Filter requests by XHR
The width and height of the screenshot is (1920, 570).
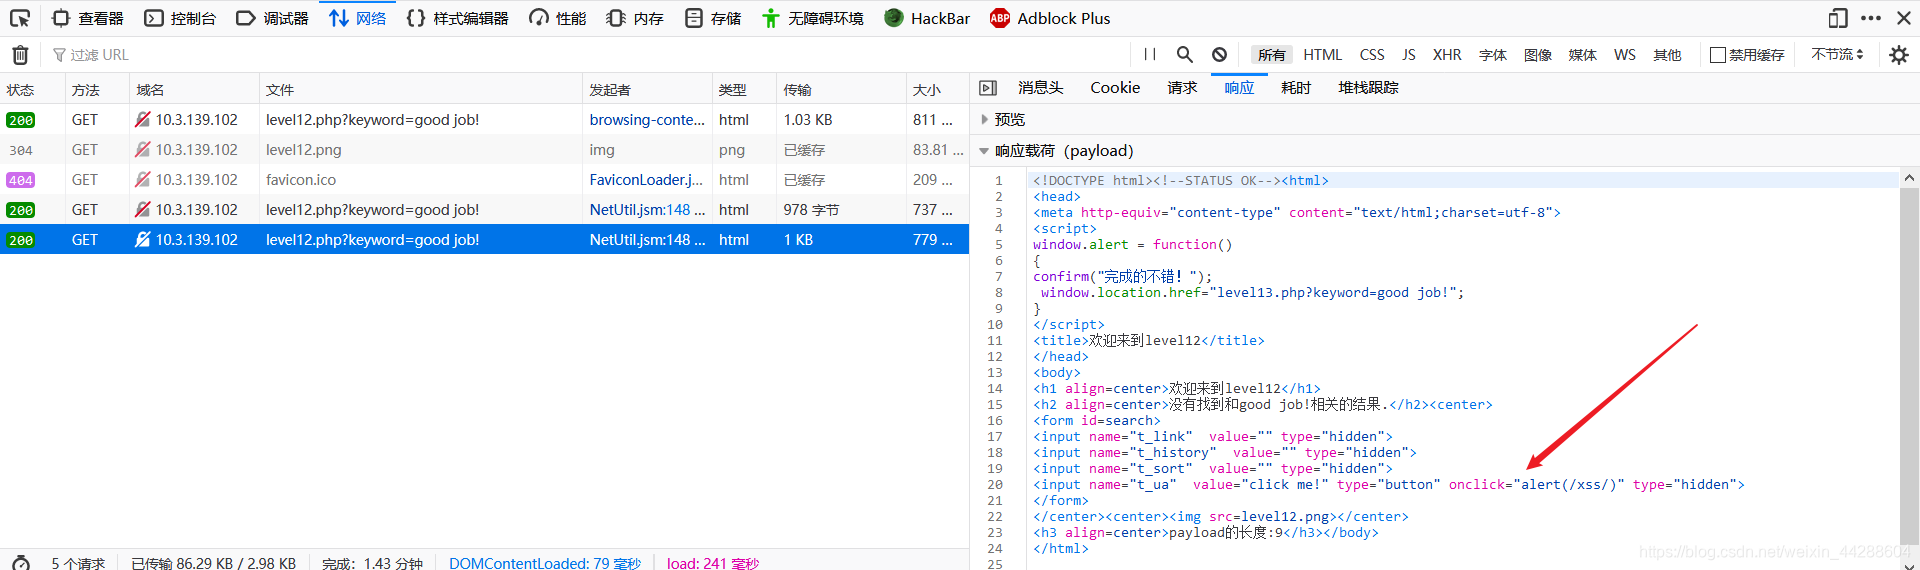1447,55
